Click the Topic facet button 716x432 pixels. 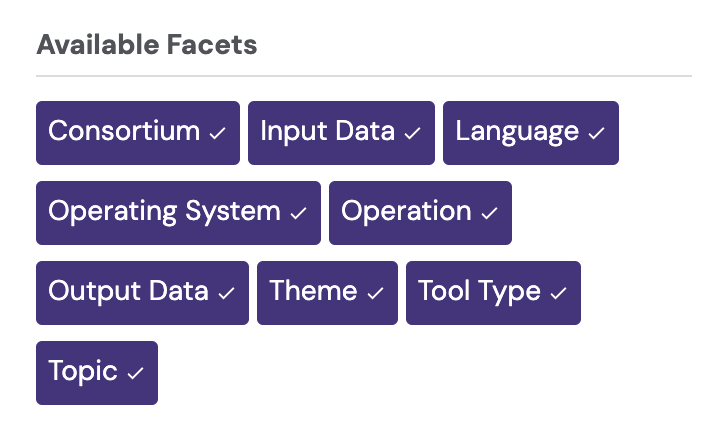pyautogui.click(x=97, y=372)
